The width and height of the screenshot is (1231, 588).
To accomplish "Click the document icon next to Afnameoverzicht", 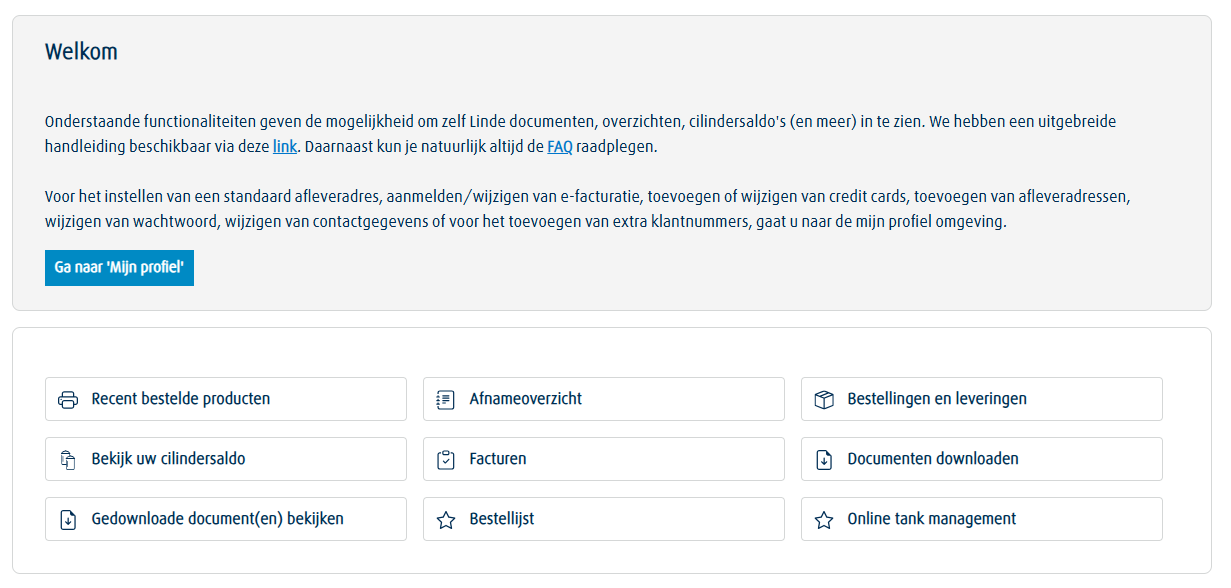I will 446,398.
